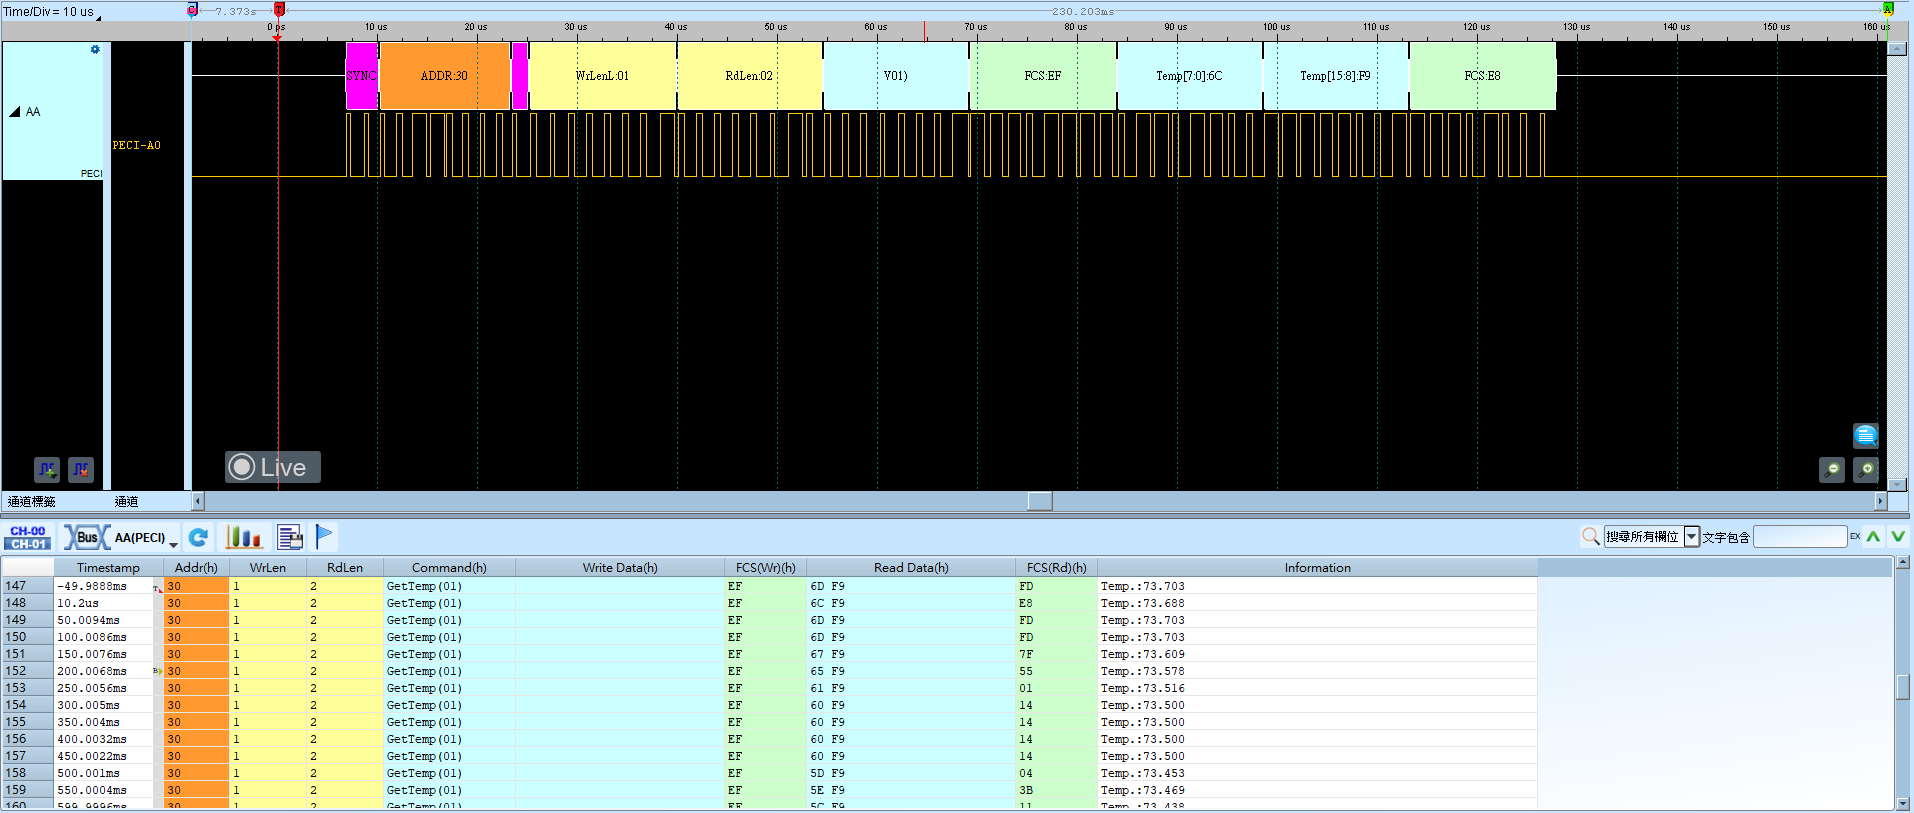Viewport: 1914px width, 813px height.
Task: Click the second waveform tool button at bottom-left
Action: pos(81,469)
